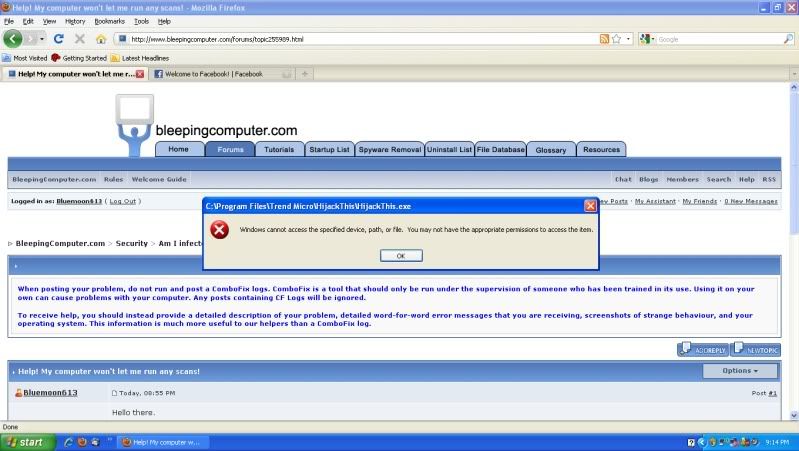Click the bleepingcomputer.com logo figure

click(135, 124)
